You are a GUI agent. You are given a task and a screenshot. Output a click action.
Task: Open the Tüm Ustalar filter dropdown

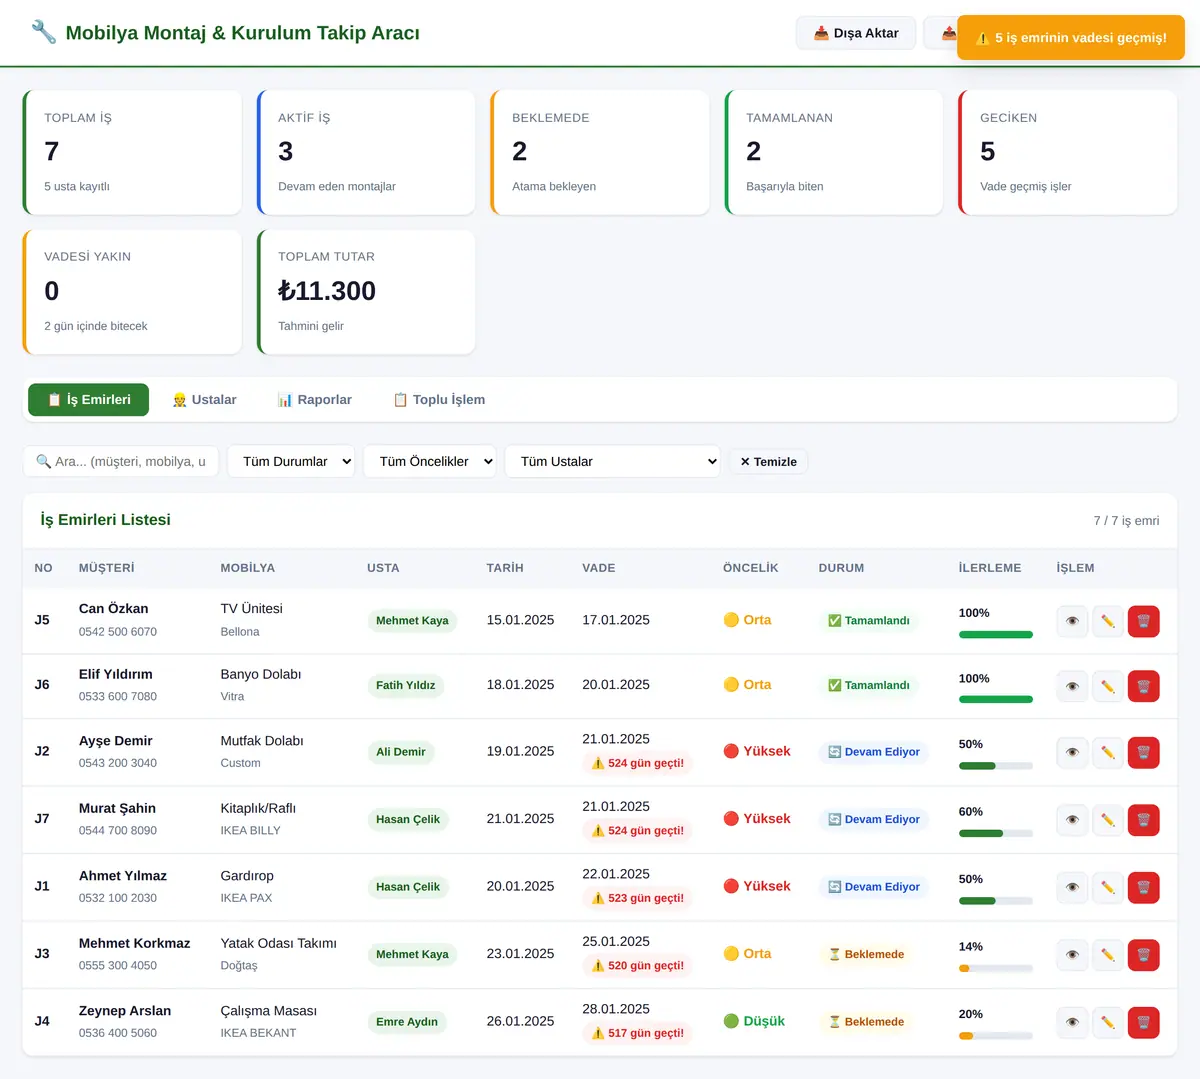[612, 461]
